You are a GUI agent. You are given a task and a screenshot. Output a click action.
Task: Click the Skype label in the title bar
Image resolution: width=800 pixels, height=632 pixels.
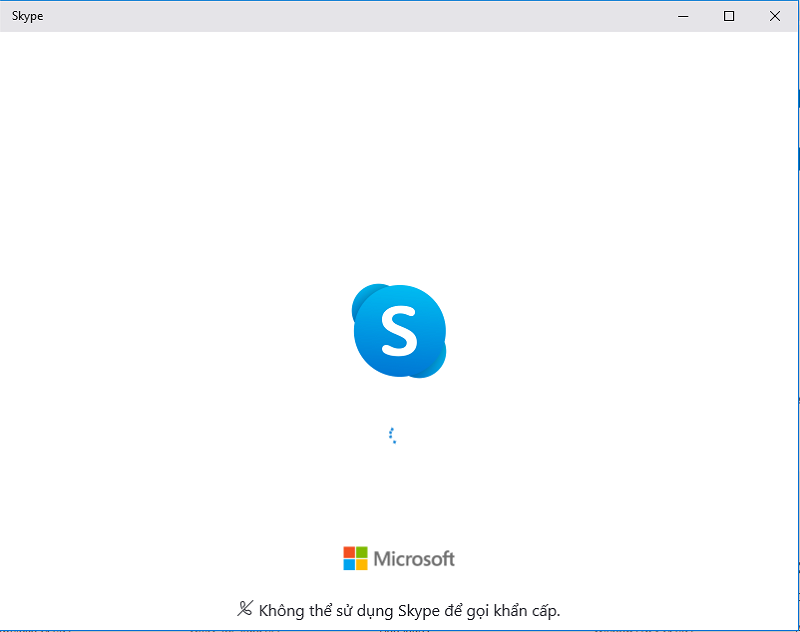pos(27,16)
